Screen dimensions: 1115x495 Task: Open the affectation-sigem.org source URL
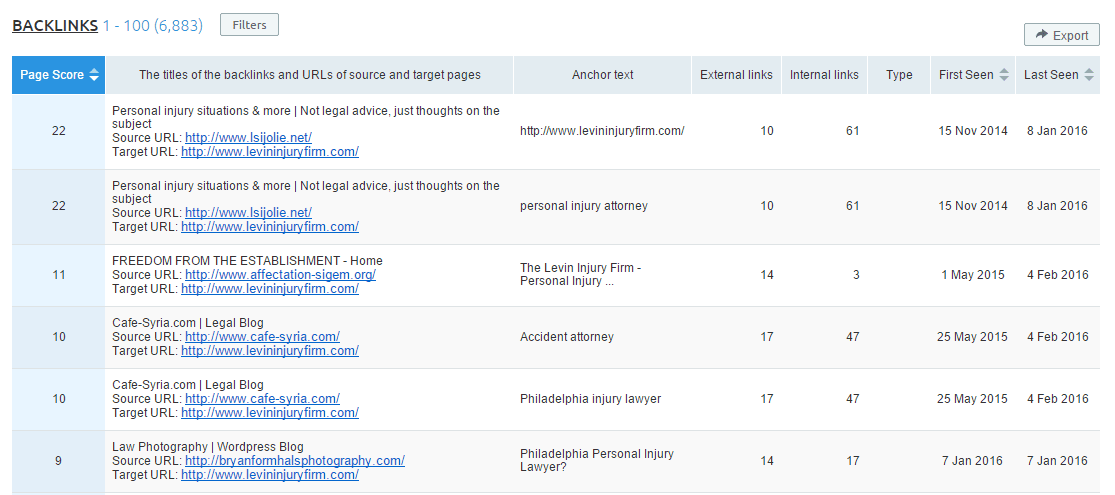pyautogui.click(x=280, y=275)
